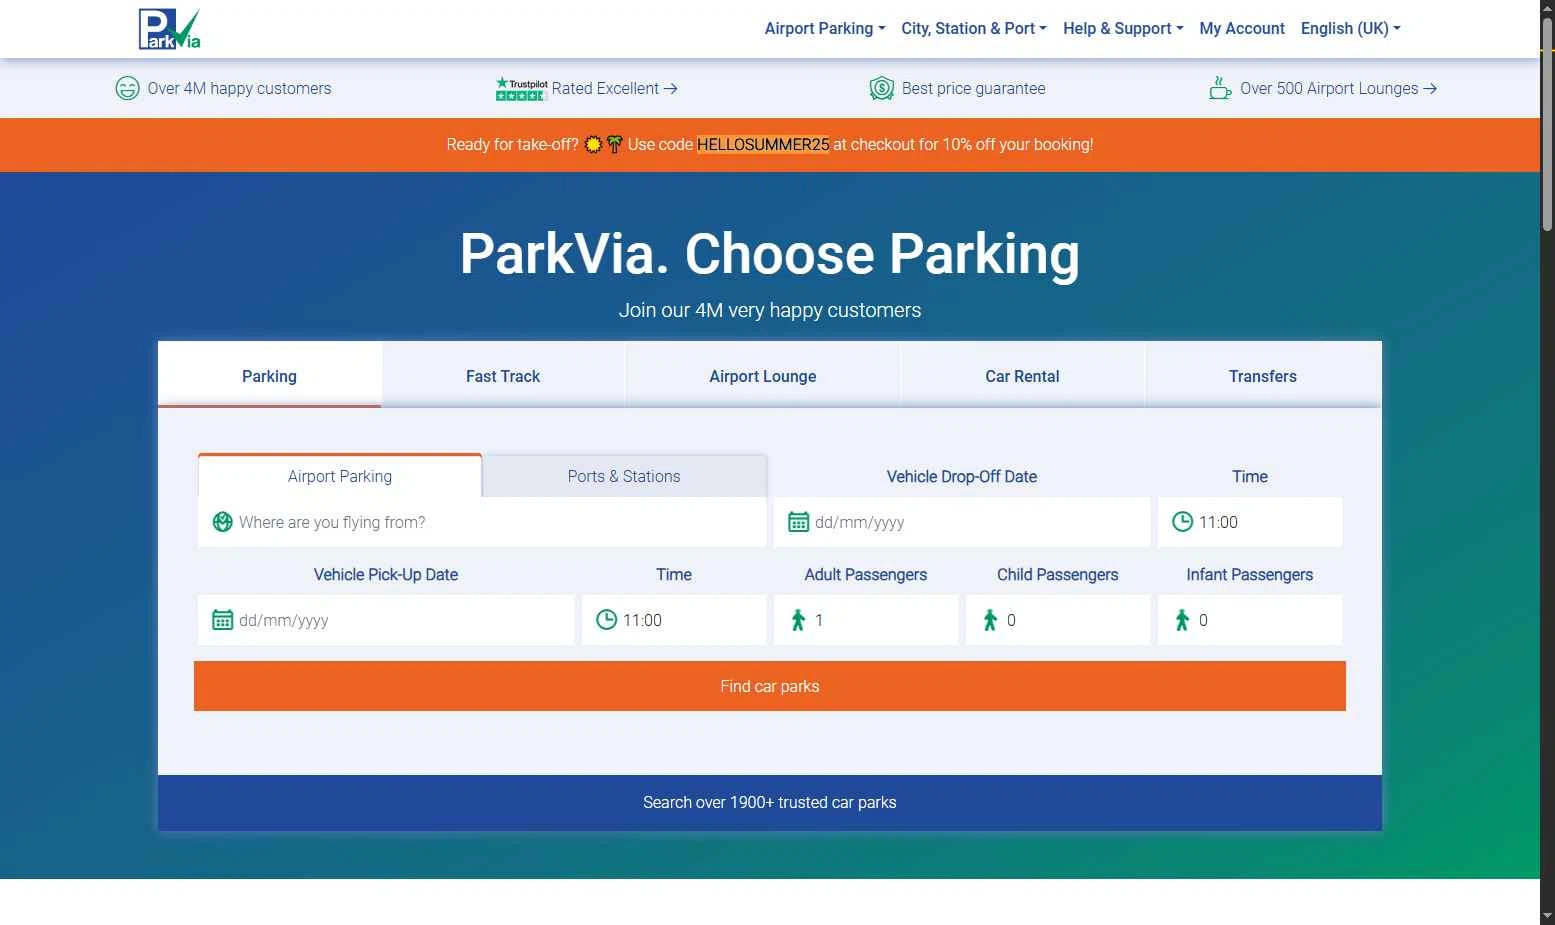Screen dimensions: 1555x925
Task: Click 'Over 4M happy customers' text
Action: coord(239,88)
